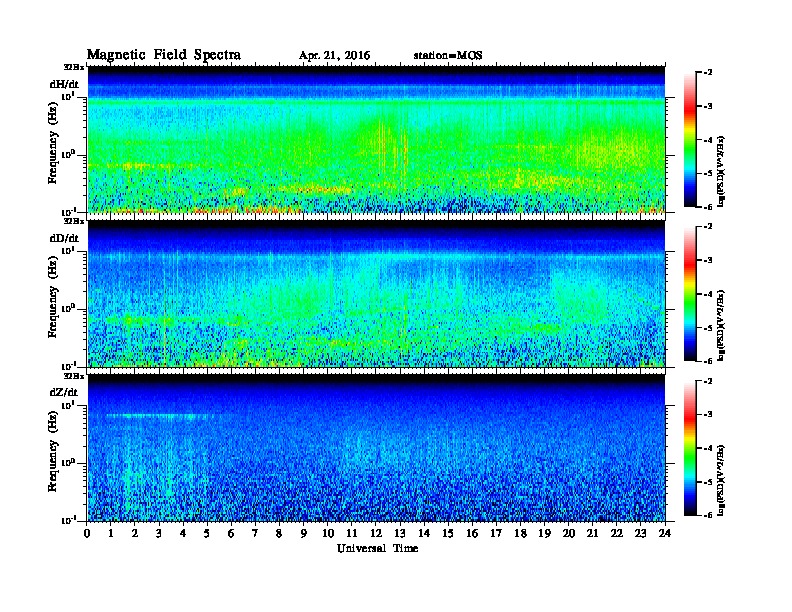Click the dH/dt spectrogram plot
This screenshot has width=792, height=612.
[x=376, y=139]
